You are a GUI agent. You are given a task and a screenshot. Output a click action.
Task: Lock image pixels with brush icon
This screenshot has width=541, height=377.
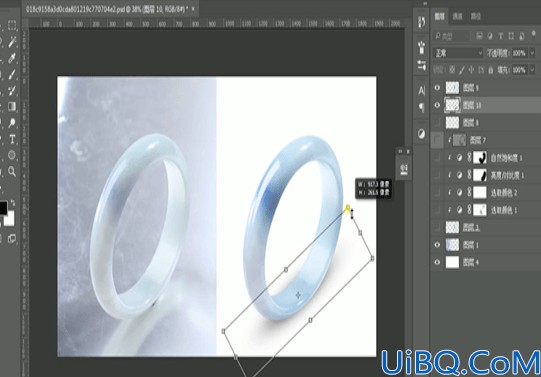click(x=462, y=70)
